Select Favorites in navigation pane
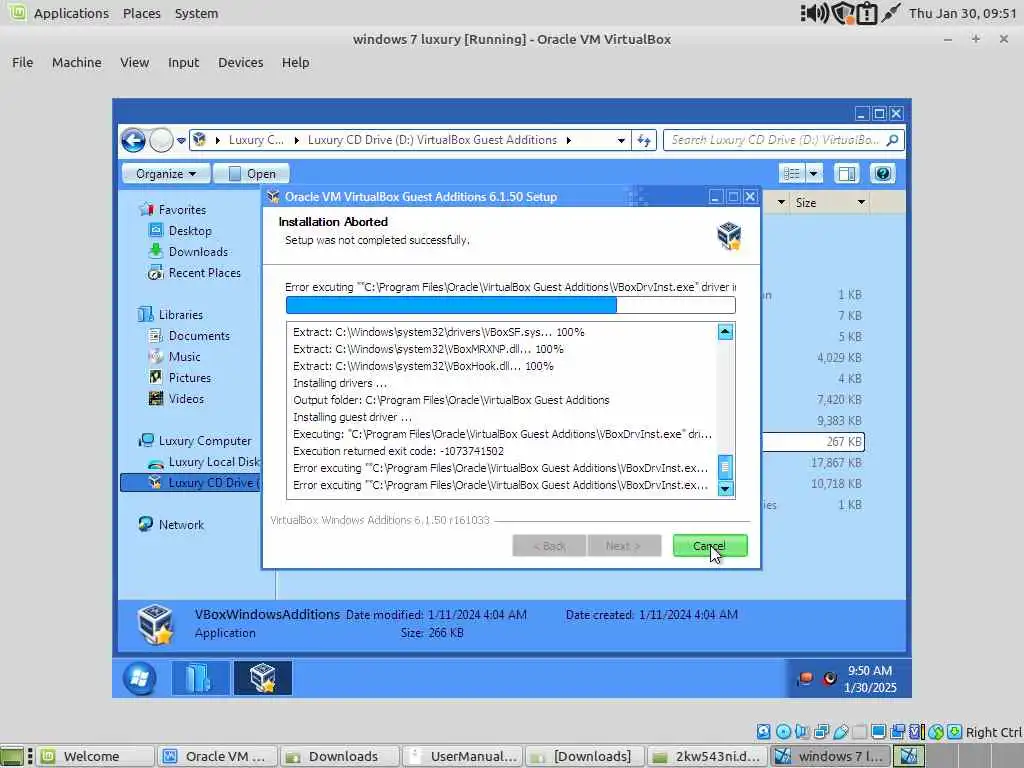The width and height of the screenshot is (1024, 768). (182, 210)
